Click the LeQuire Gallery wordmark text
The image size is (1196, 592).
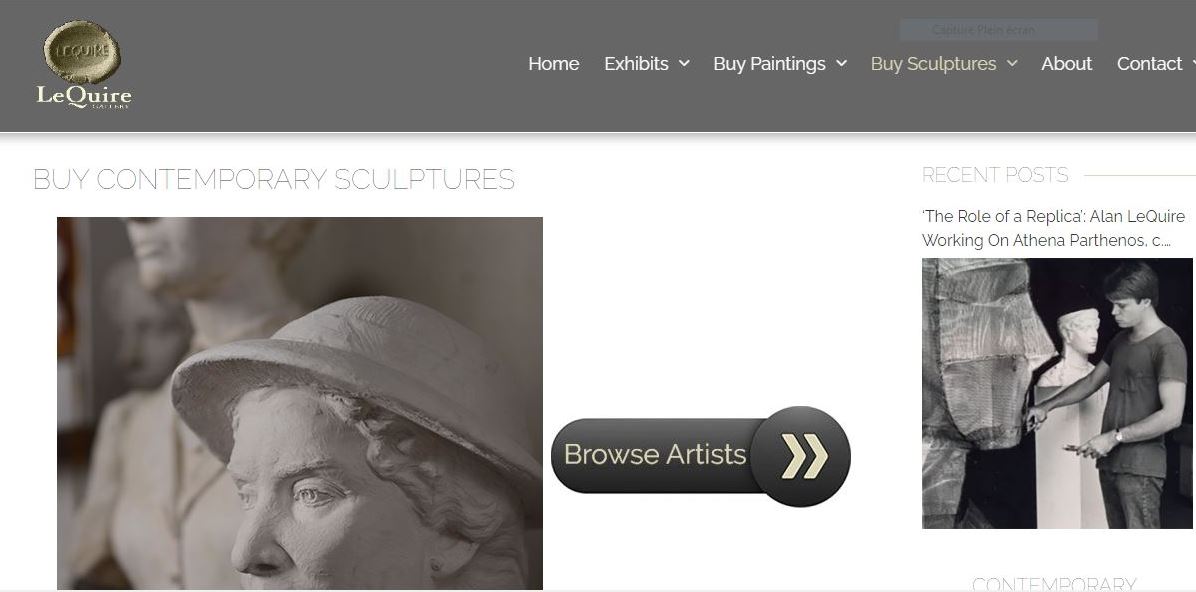pyautogui.click(x=84, y=98)
